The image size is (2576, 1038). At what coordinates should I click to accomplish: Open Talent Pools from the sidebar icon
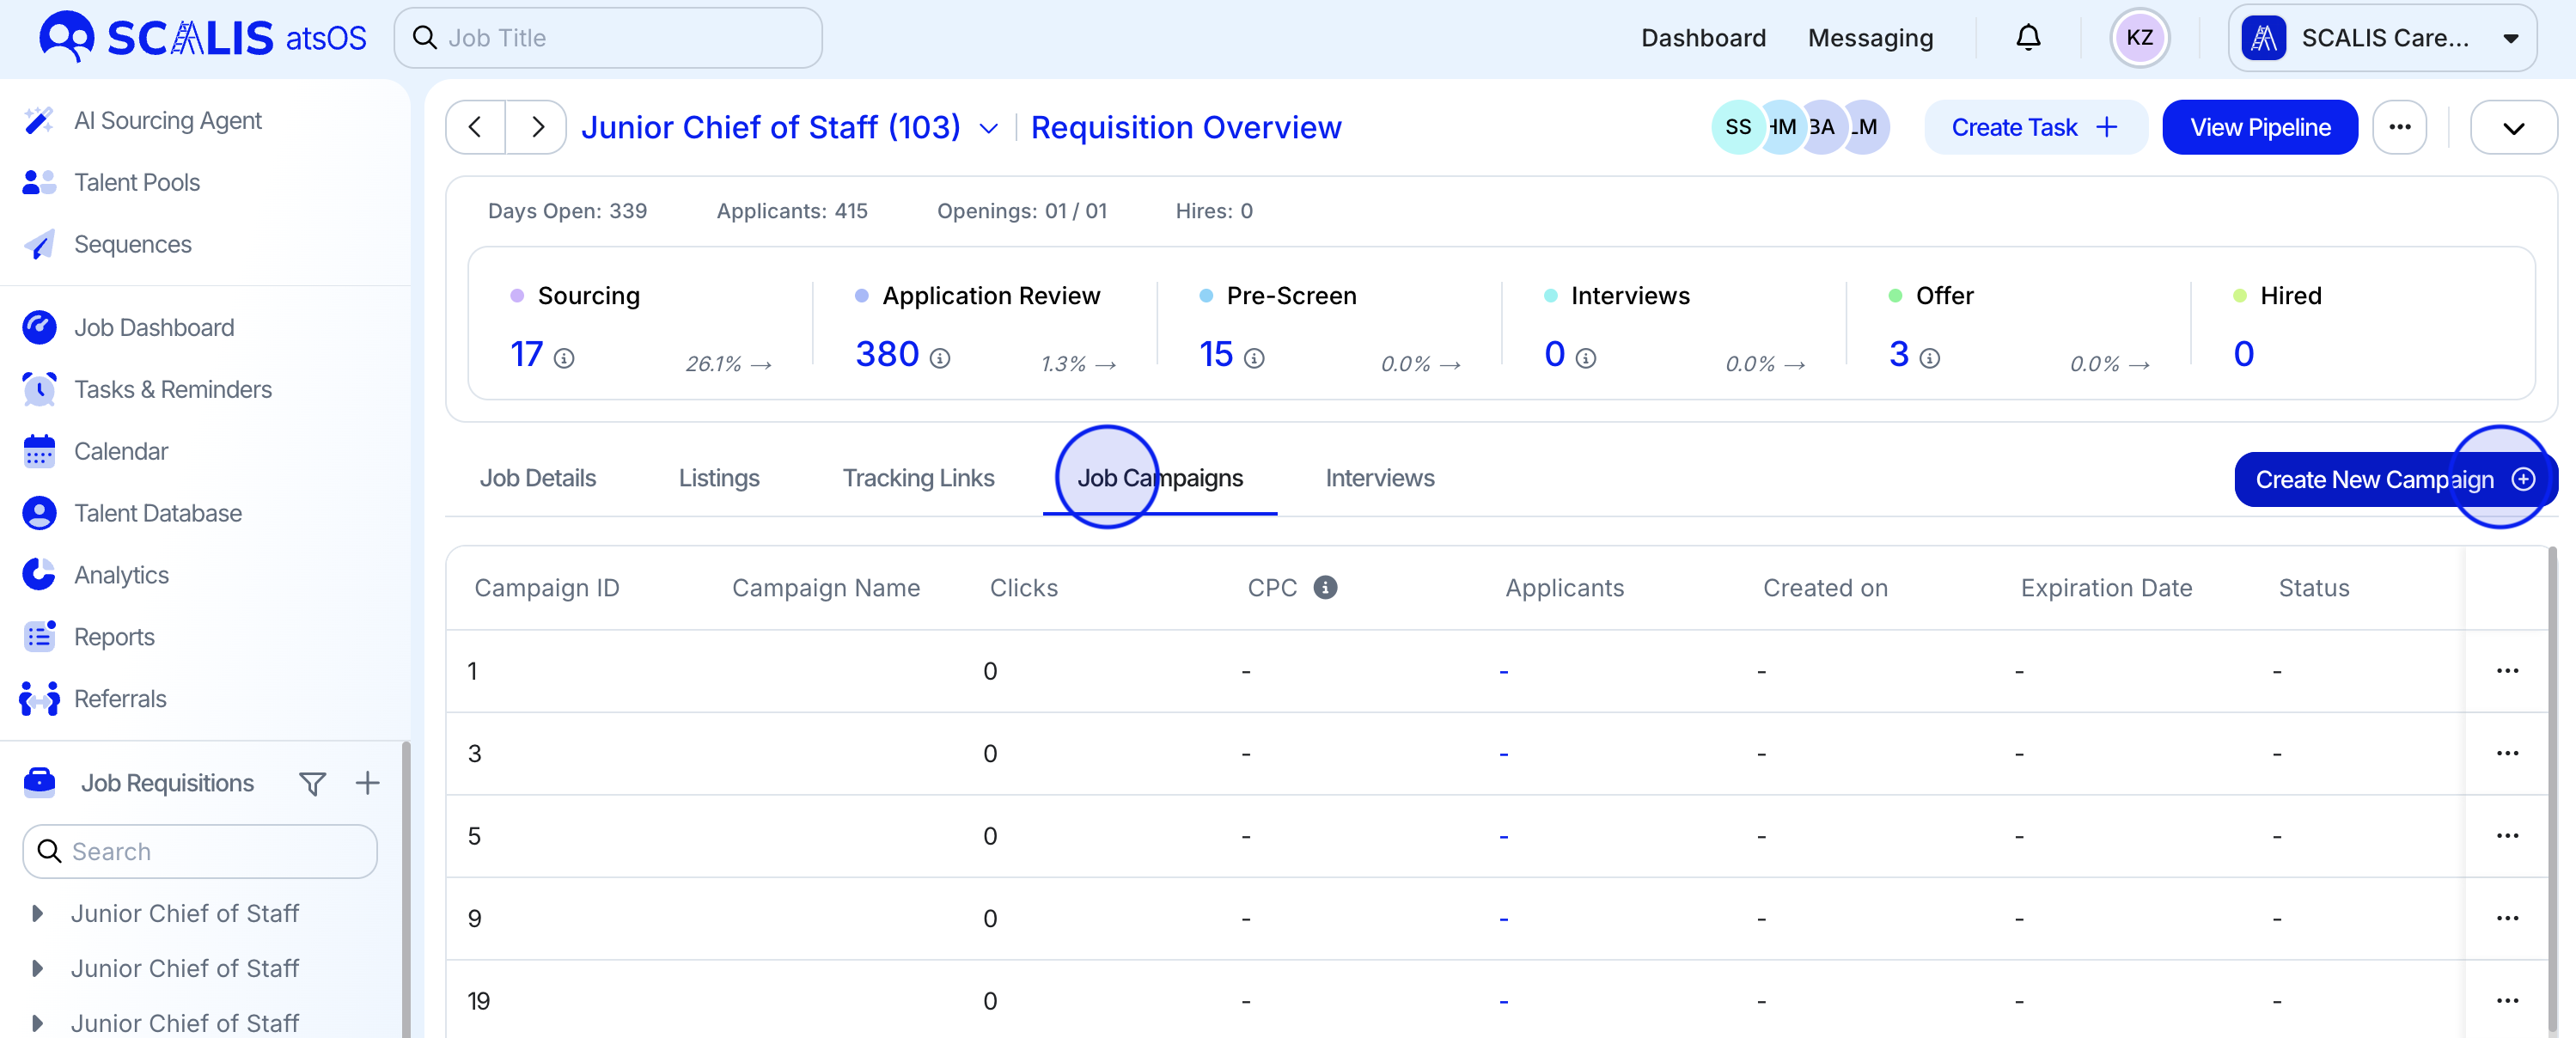[38, 183]
